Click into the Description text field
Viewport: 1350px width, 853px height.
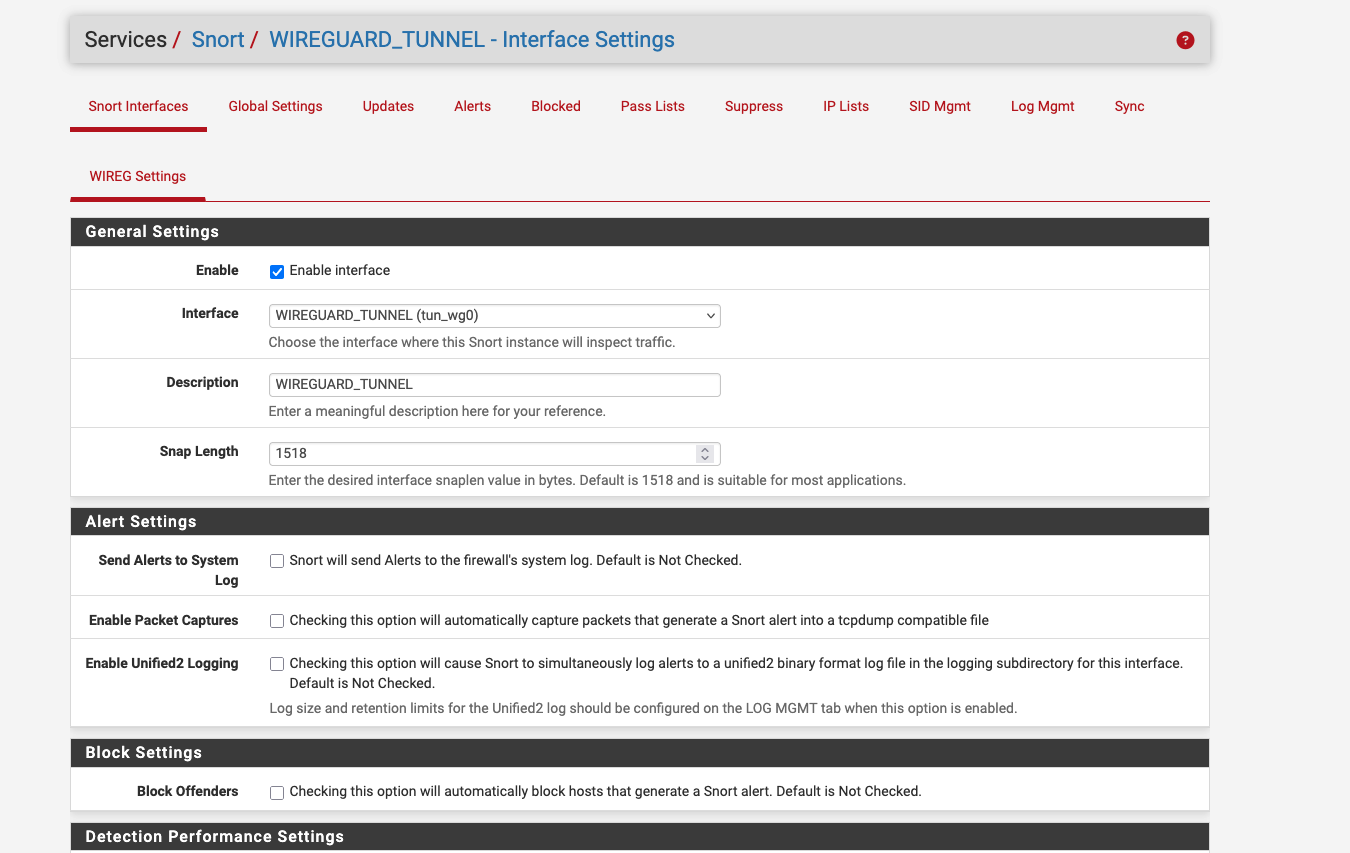click(x=494, y=385)
